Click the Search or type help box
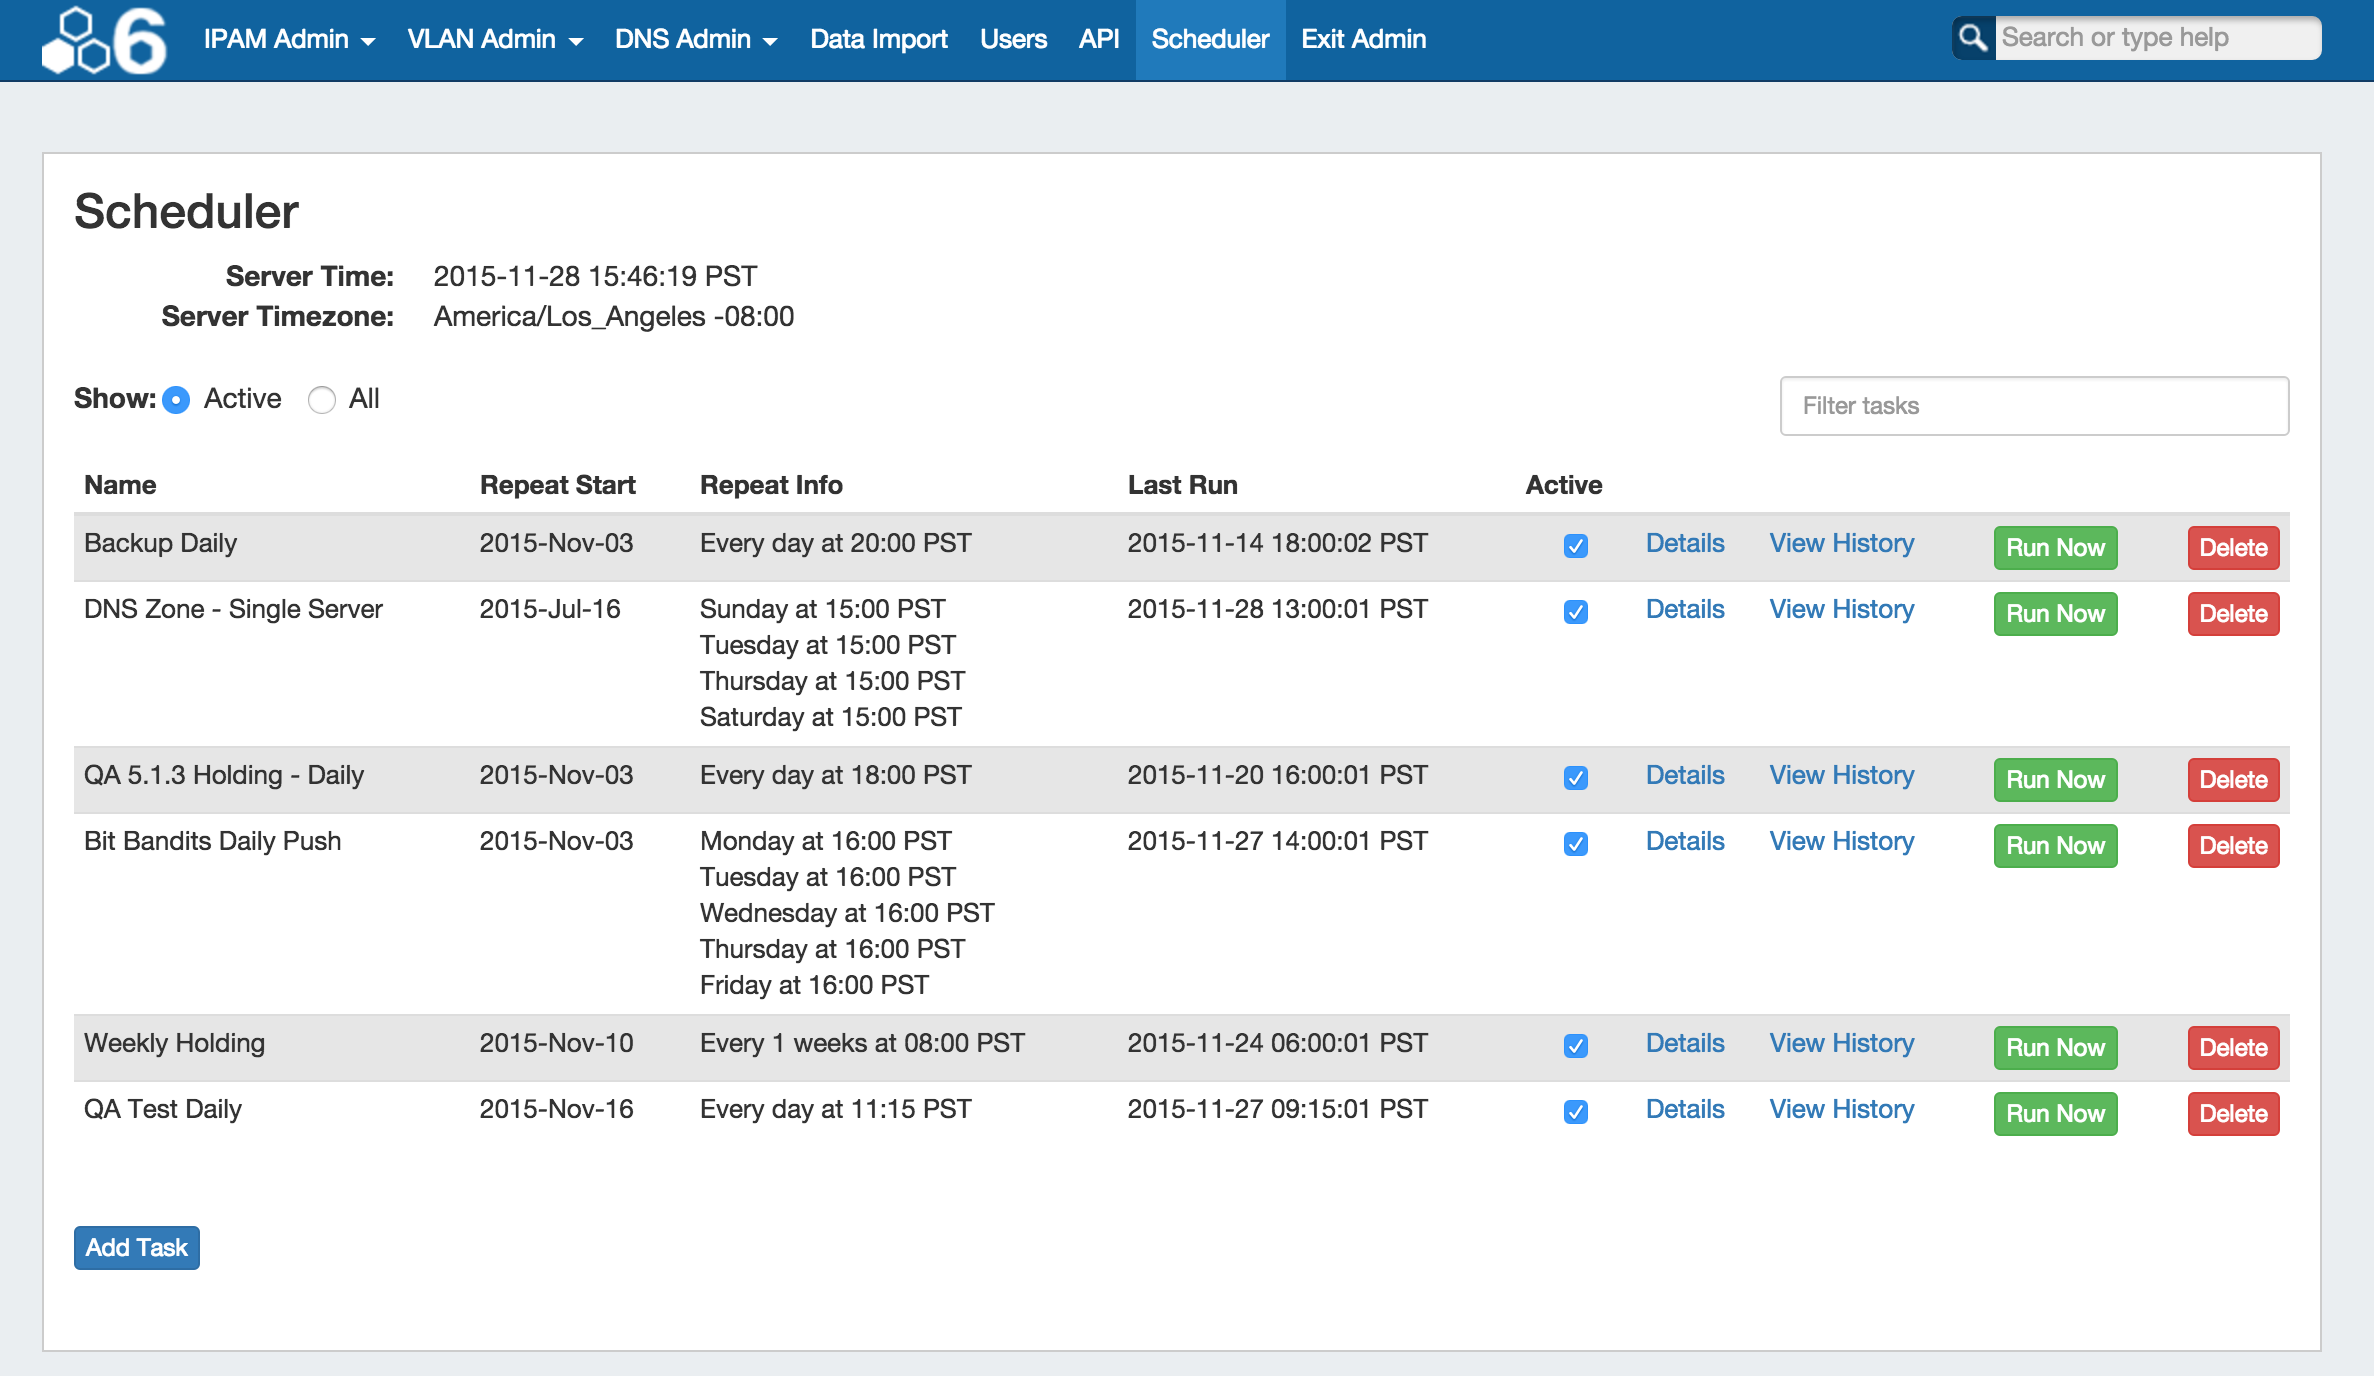Image resolution: width=2374 pixels, height=1376 pixels. pos(2160,37)
